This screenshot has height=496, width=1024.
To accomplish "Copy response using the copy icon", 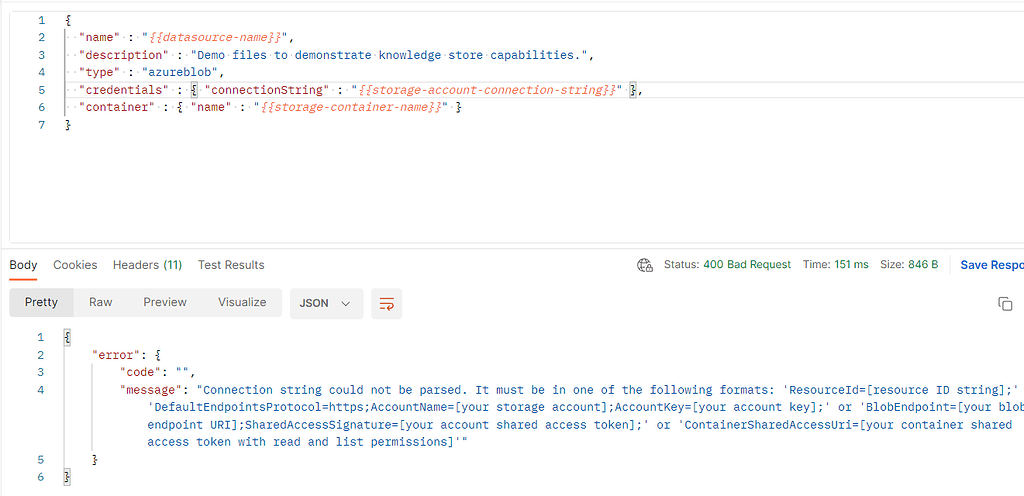I will click(x=1005, y=303).
